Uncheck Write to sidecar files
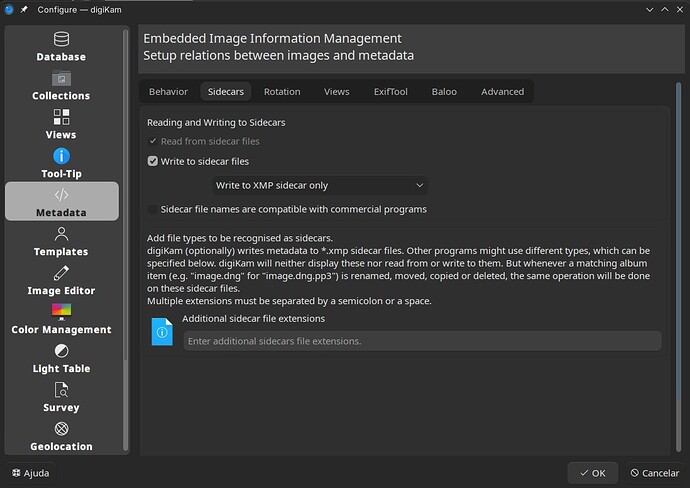This screenshot has height=488, width=690. point(153,161)
